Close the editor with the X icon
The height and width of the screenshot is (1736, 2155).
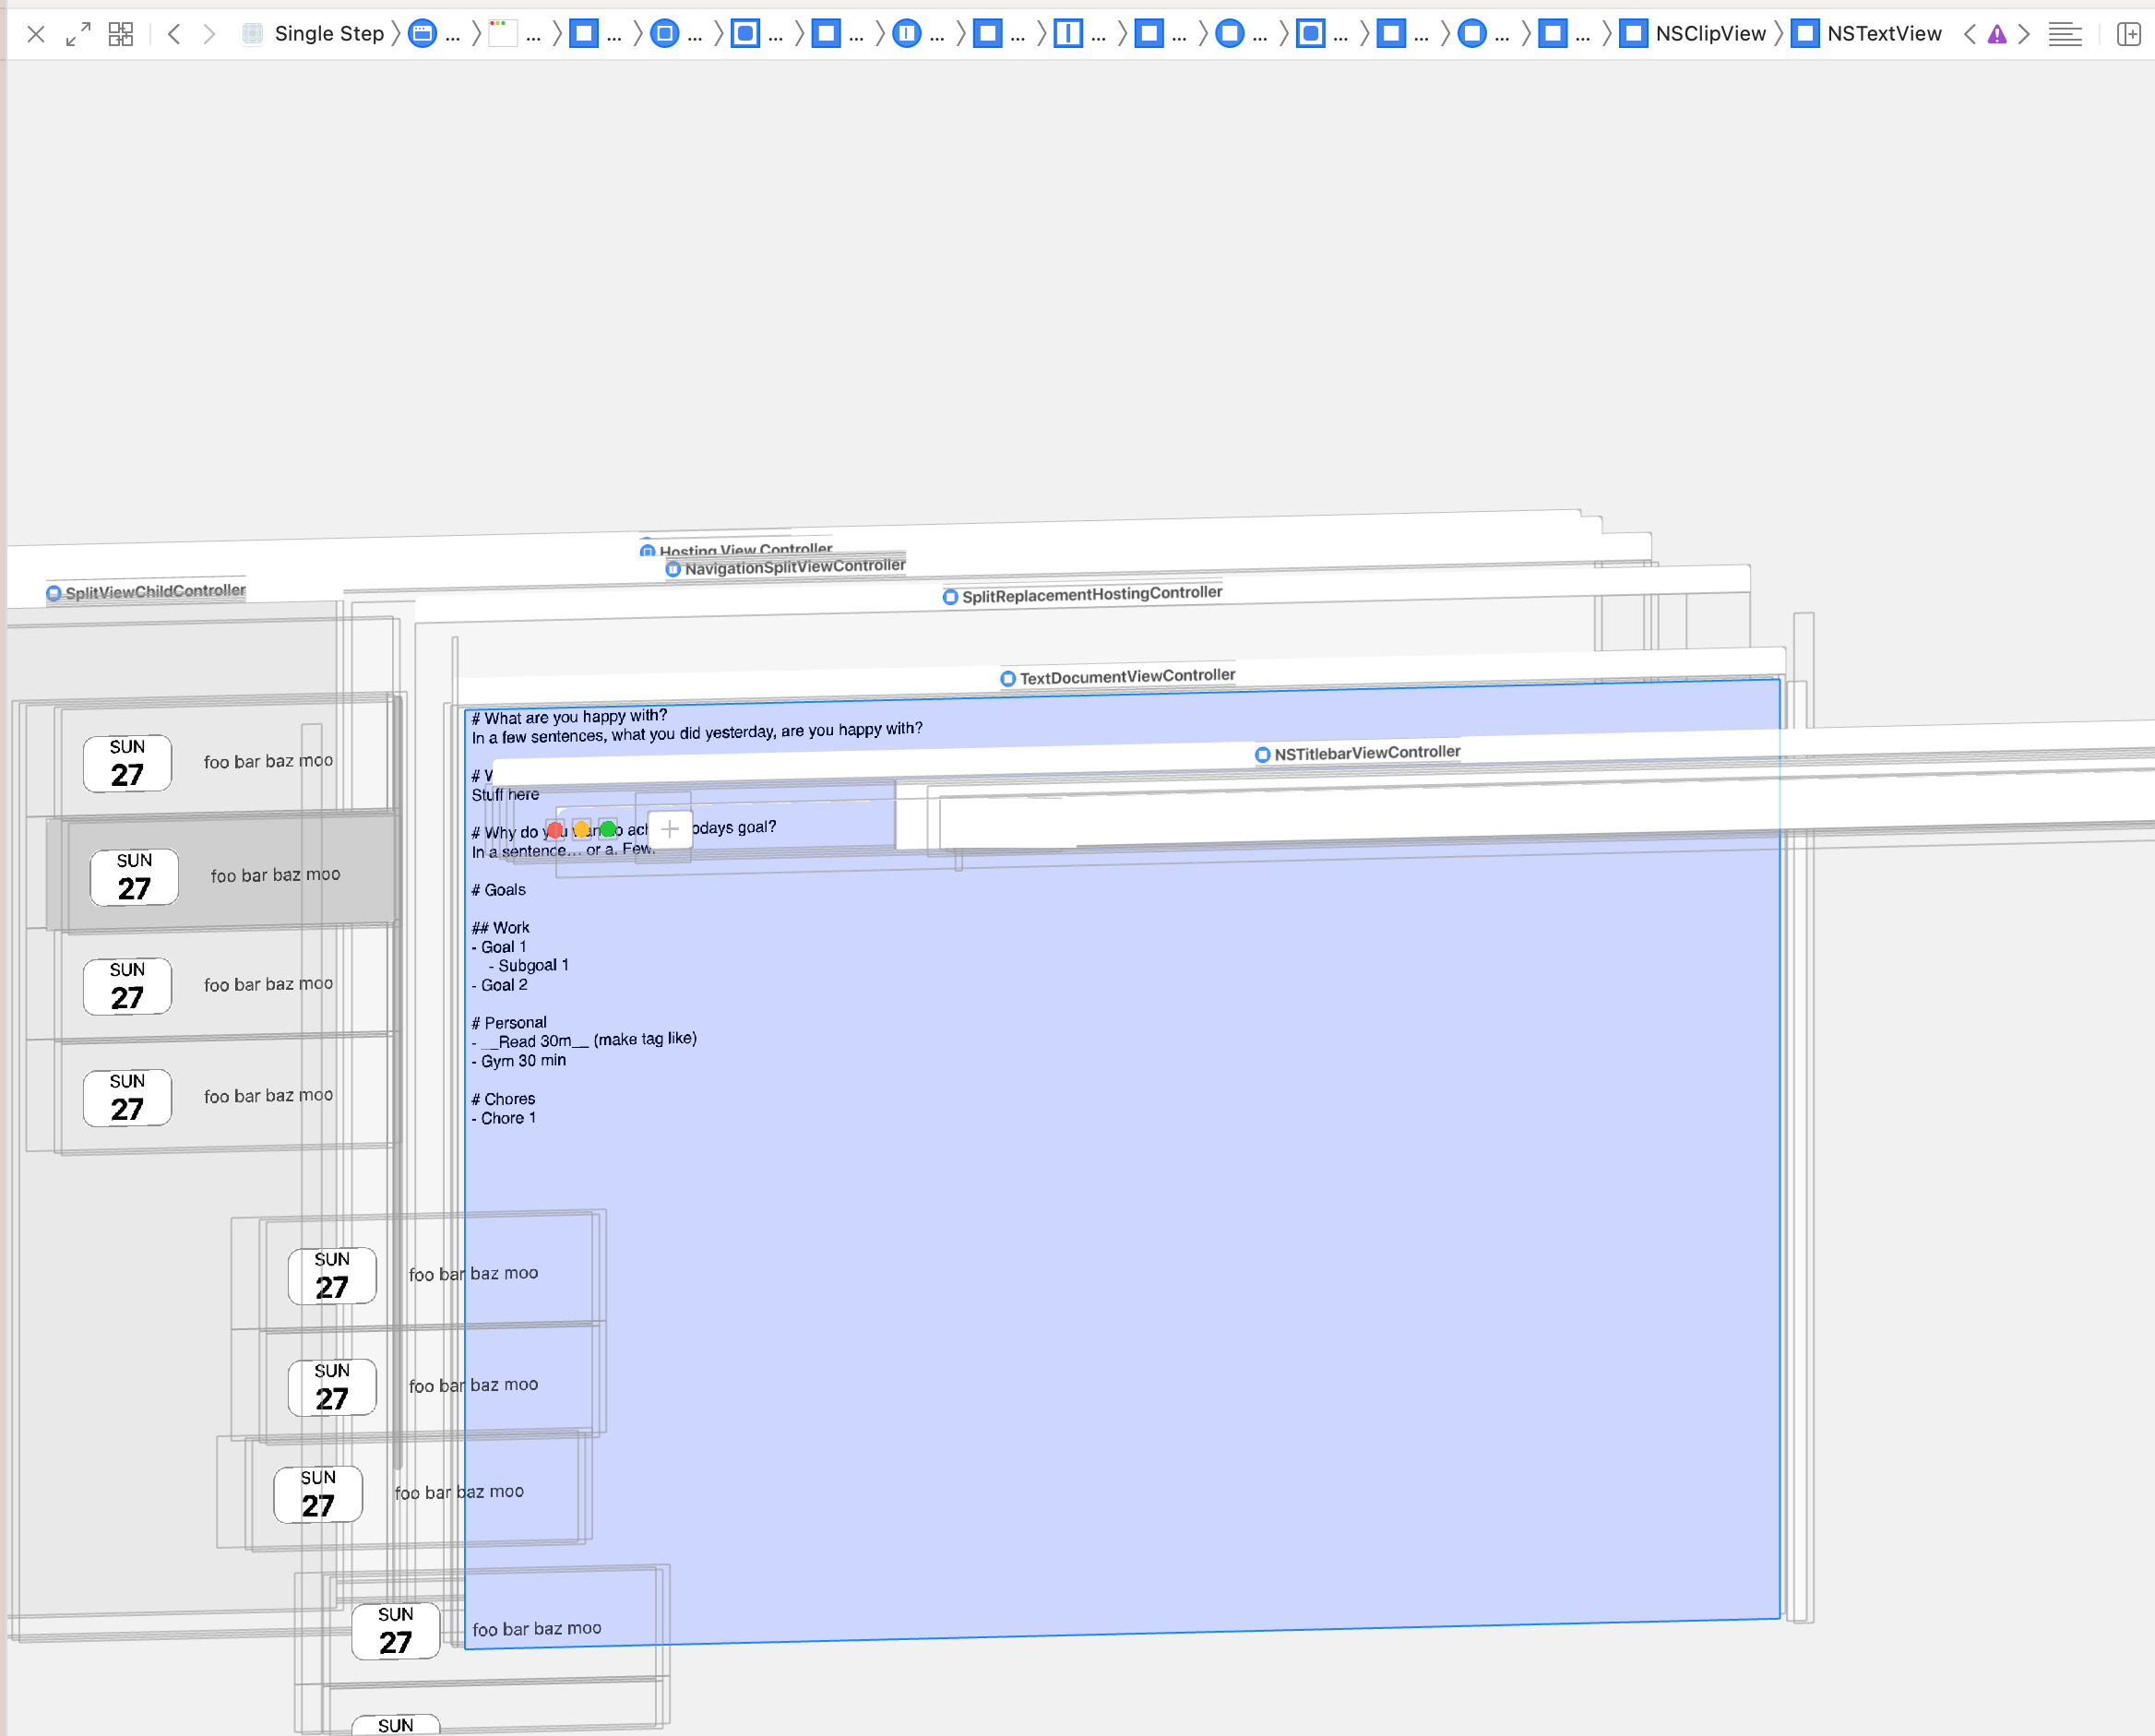36,34
